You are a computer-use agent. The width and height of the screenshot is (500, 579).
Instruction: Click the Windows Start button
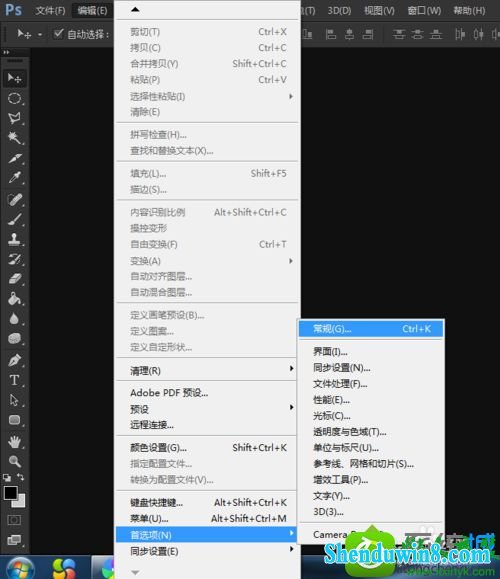point(21,569)
